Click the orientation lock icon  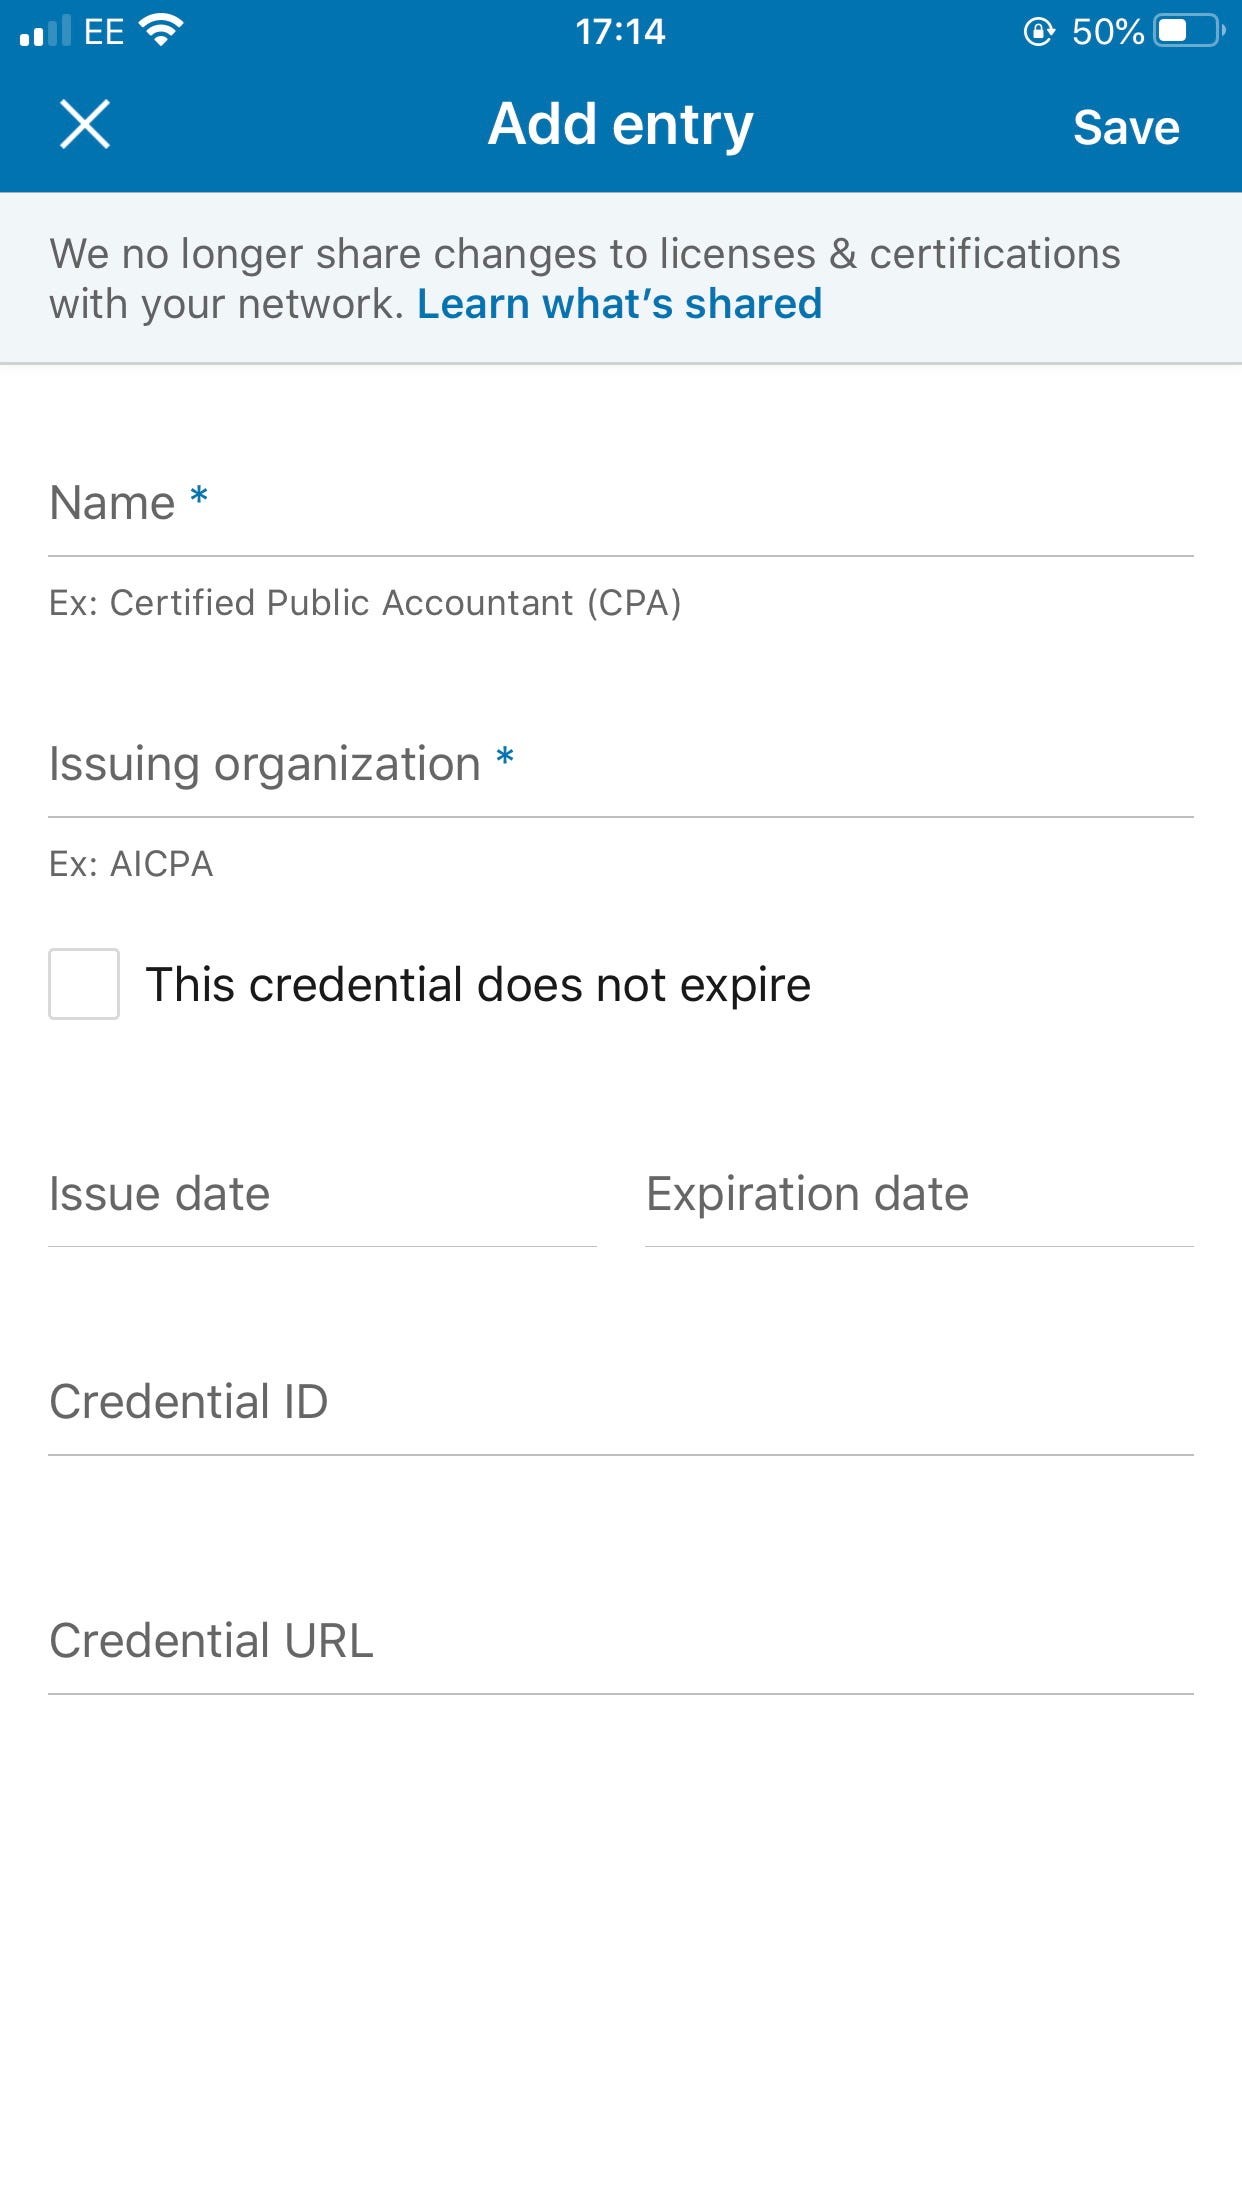[x=1040, y=30]
